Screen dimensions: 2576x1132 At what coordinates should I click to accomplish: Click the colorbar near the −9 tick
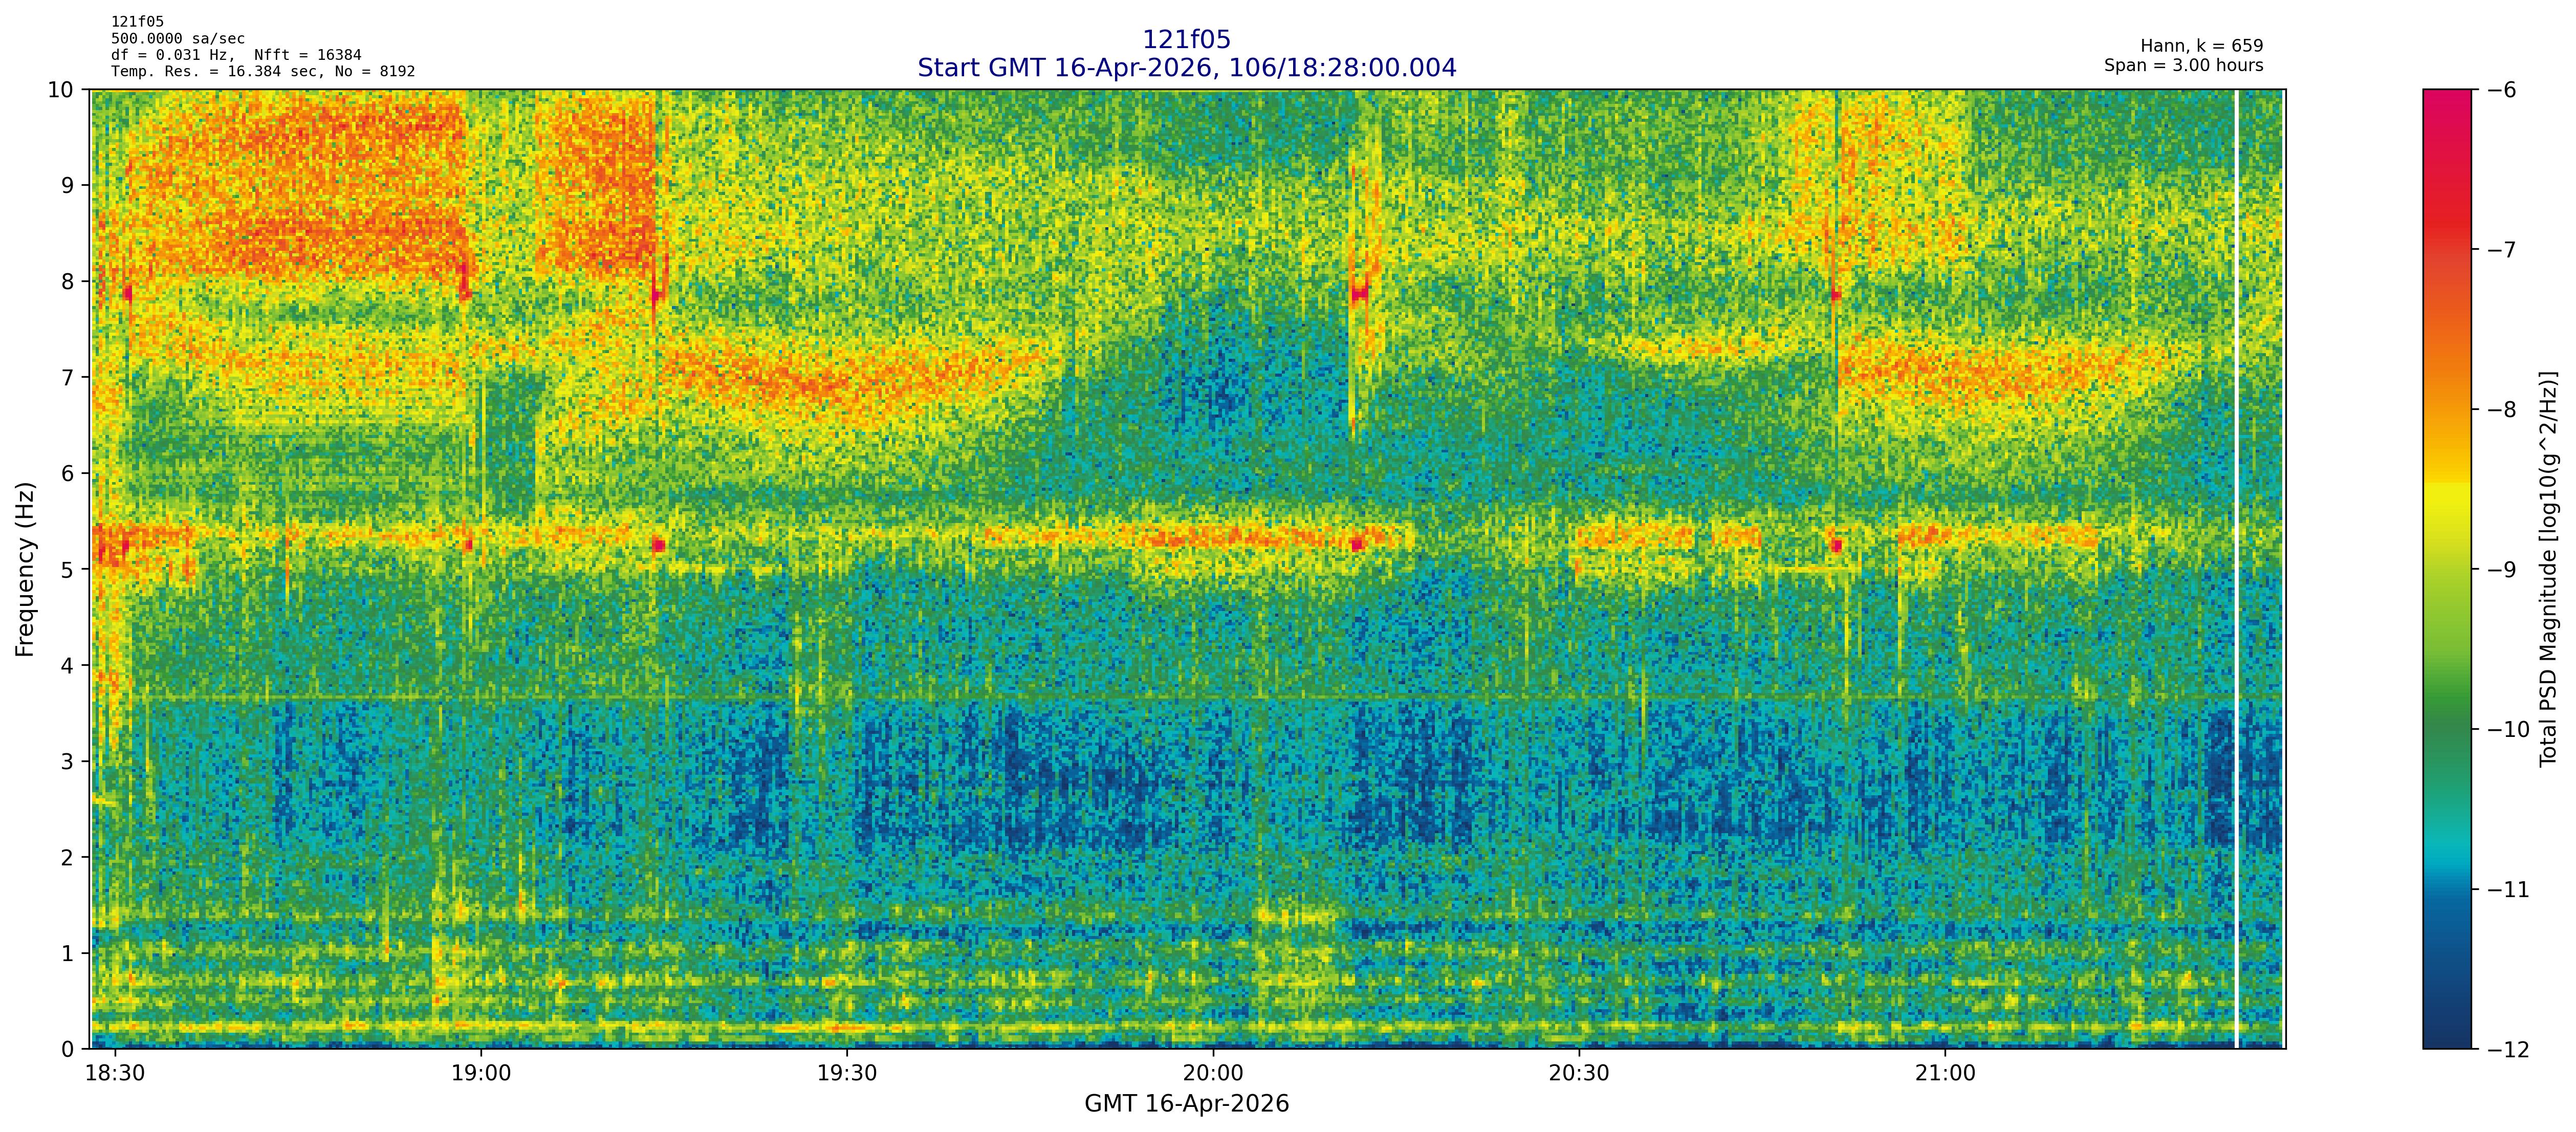click(2446, 569)
